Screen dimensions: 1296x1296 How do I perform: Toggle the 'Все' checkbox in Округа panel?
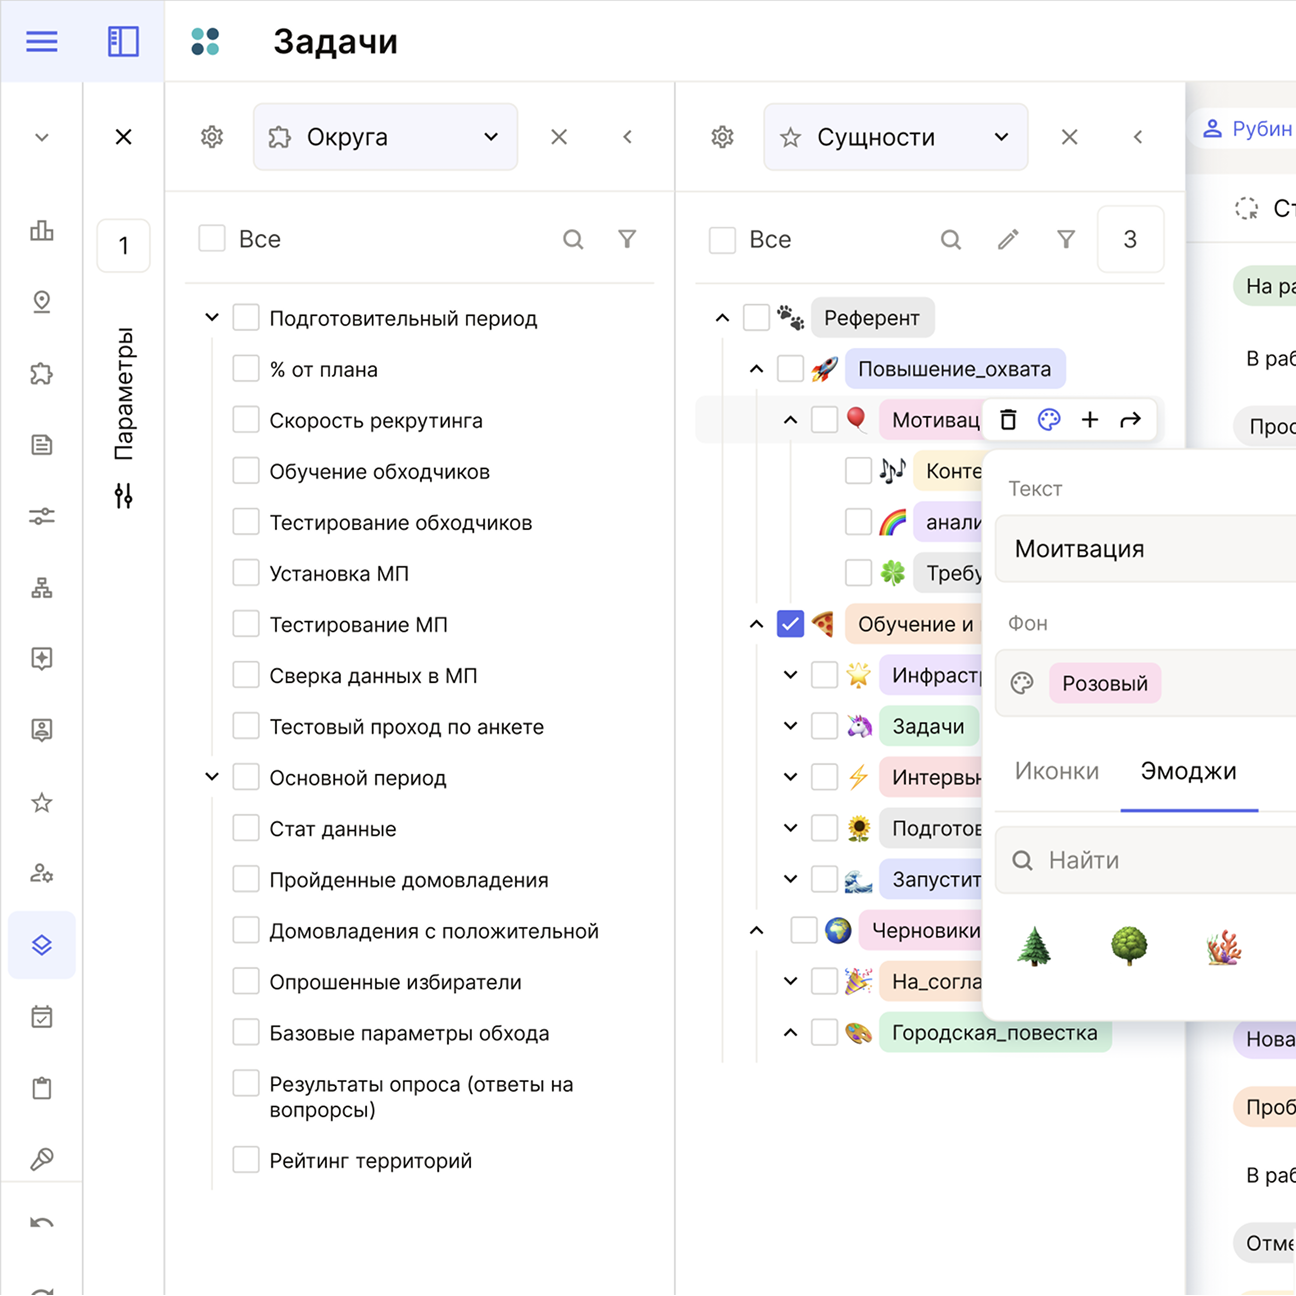click(212, 239)
